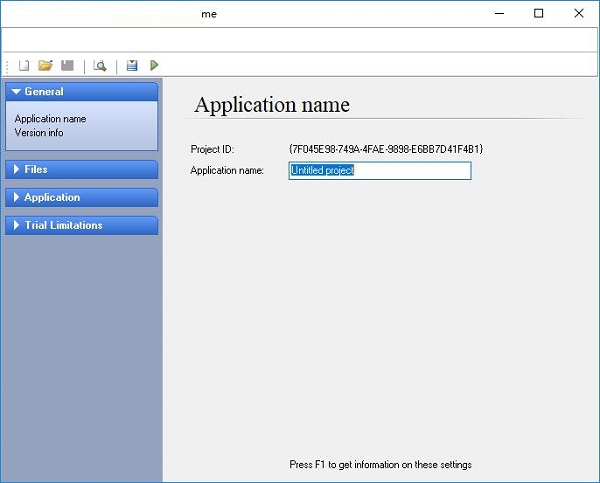Image resolution: width=600 pixels, height=483 pixels.
Task: Expand the Trial Limitations section
Action: pyautogui.click(x=81, y=226)
